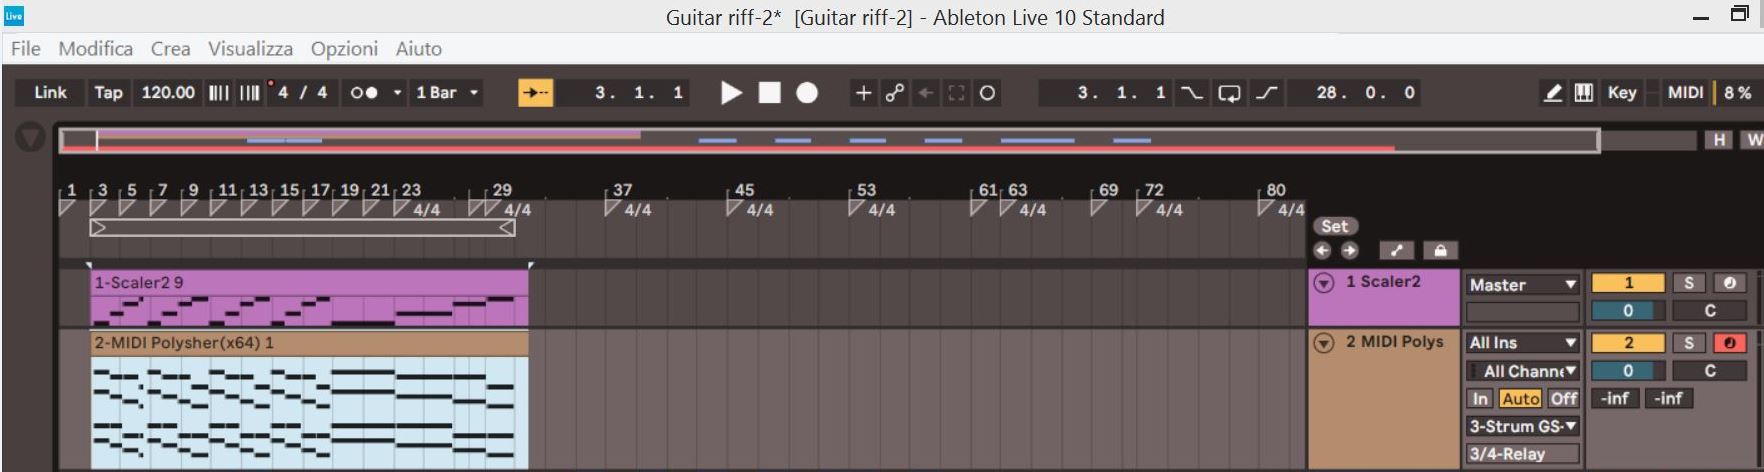Screen dimensions: 1764x472
Task: Open Master output dropdown on Scaler2 track
Action: coord(1522,285)
